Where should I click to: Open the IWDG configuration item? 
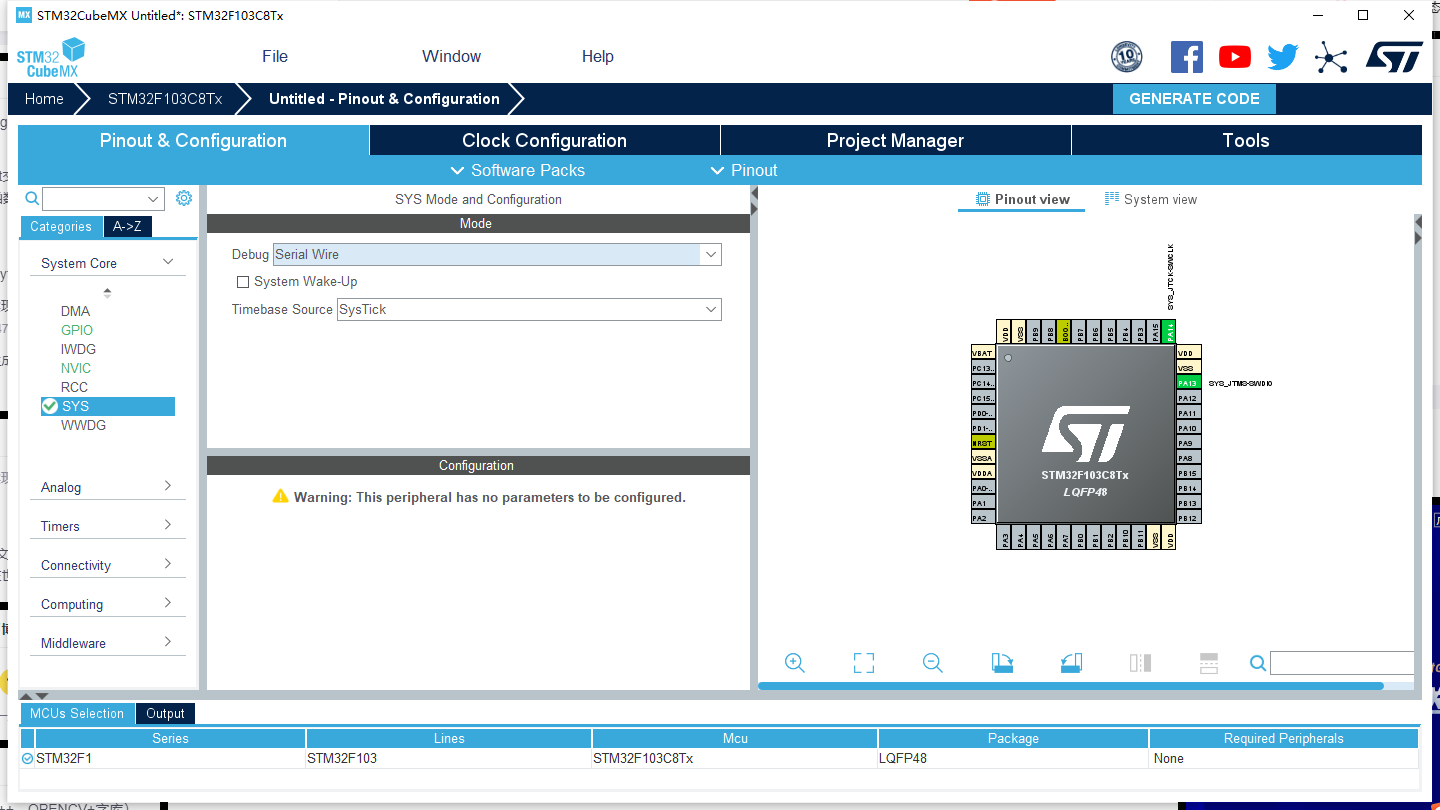click(78, 349)
